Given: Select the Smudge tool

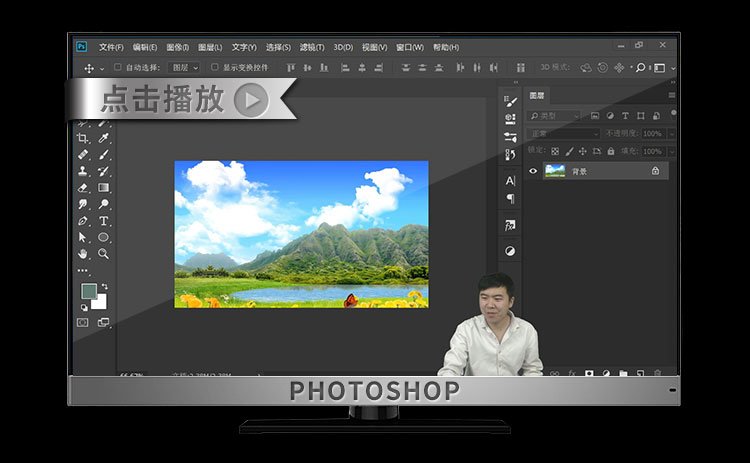Looking at the screenshot, I should coord(83,204).
